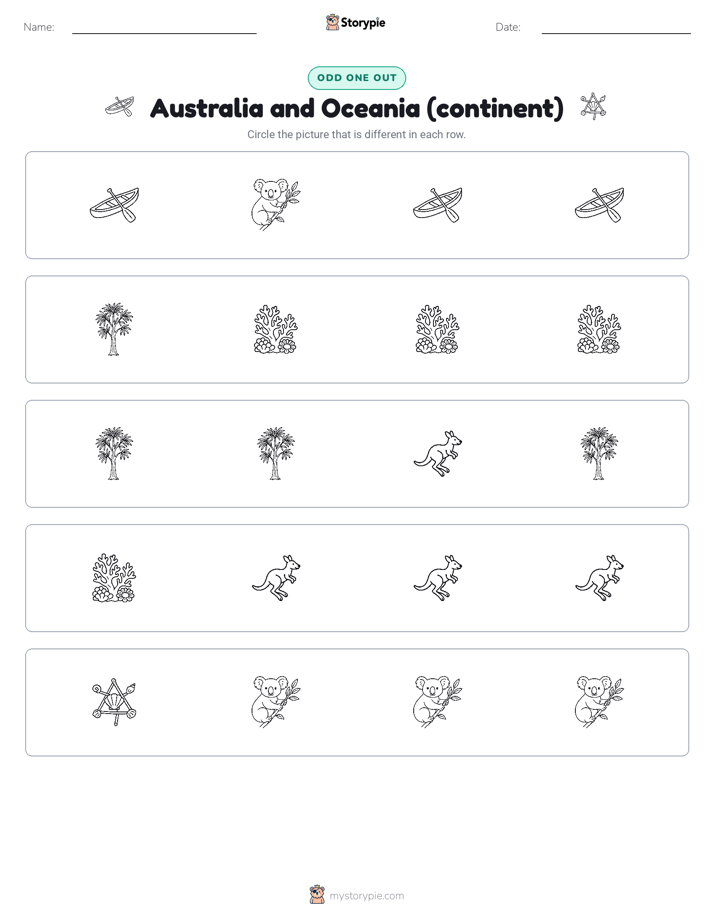The height and width of the screenshot is (924, 714).
Task: Click the coral picture in row four
Action: 114,578
